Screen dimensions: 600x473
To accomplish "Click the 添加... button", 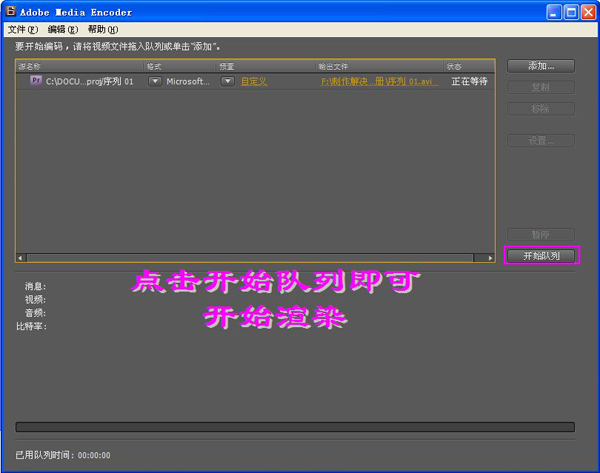I will (x=541, y=66).
